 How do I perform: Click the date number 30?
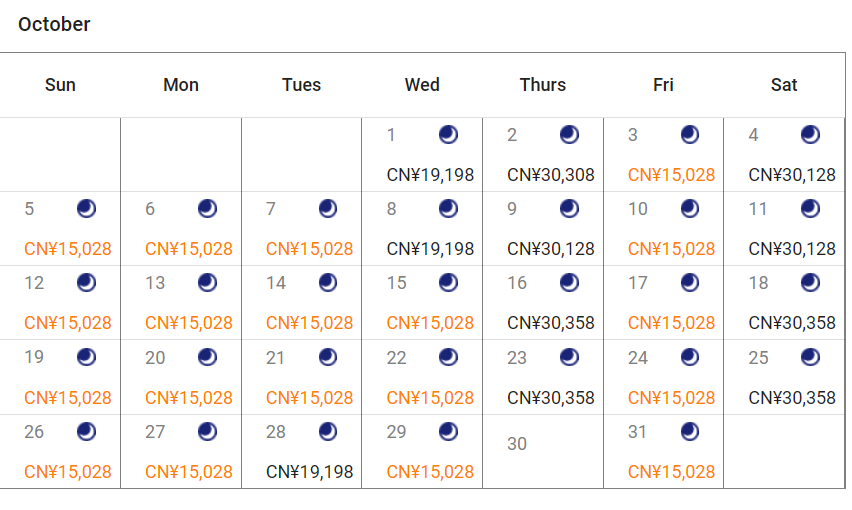point(517,444)
